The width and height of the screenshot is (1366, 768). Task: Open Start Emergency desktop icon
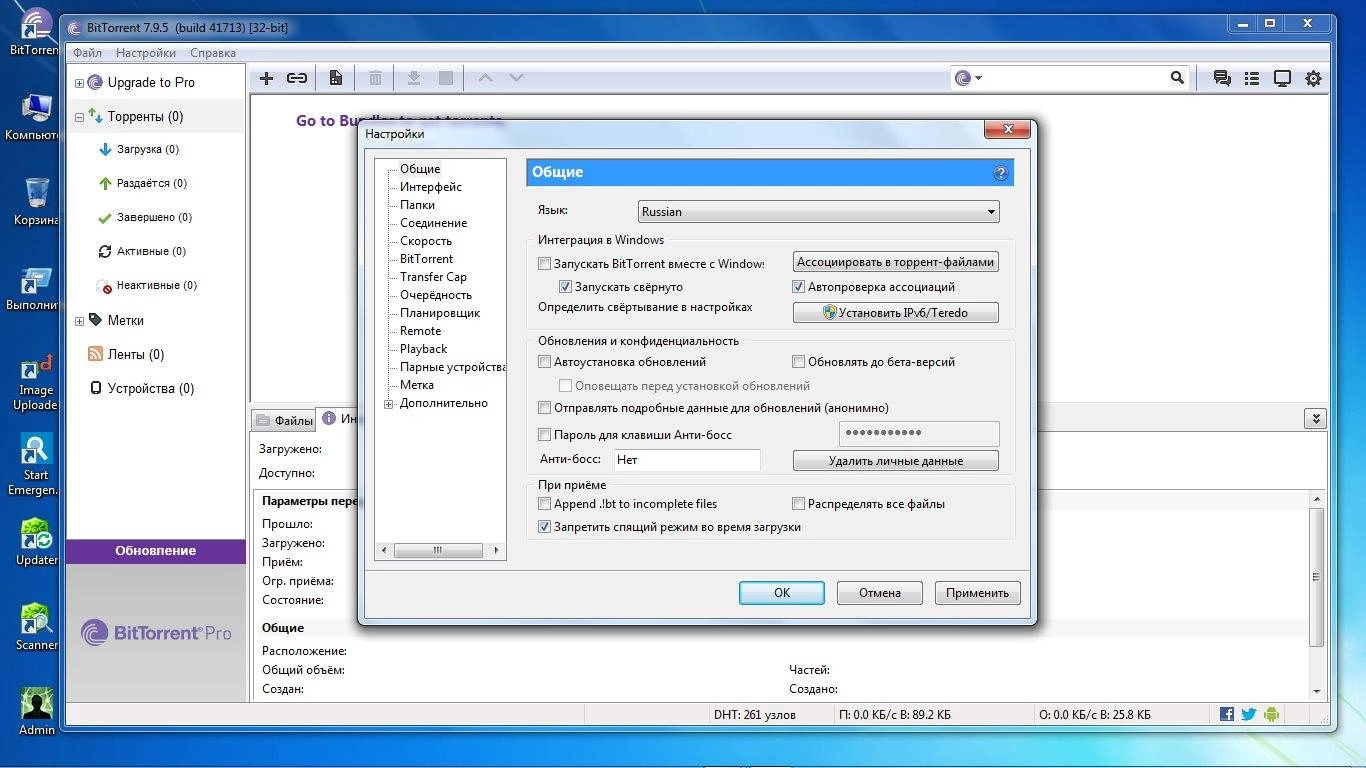[36, 465]
